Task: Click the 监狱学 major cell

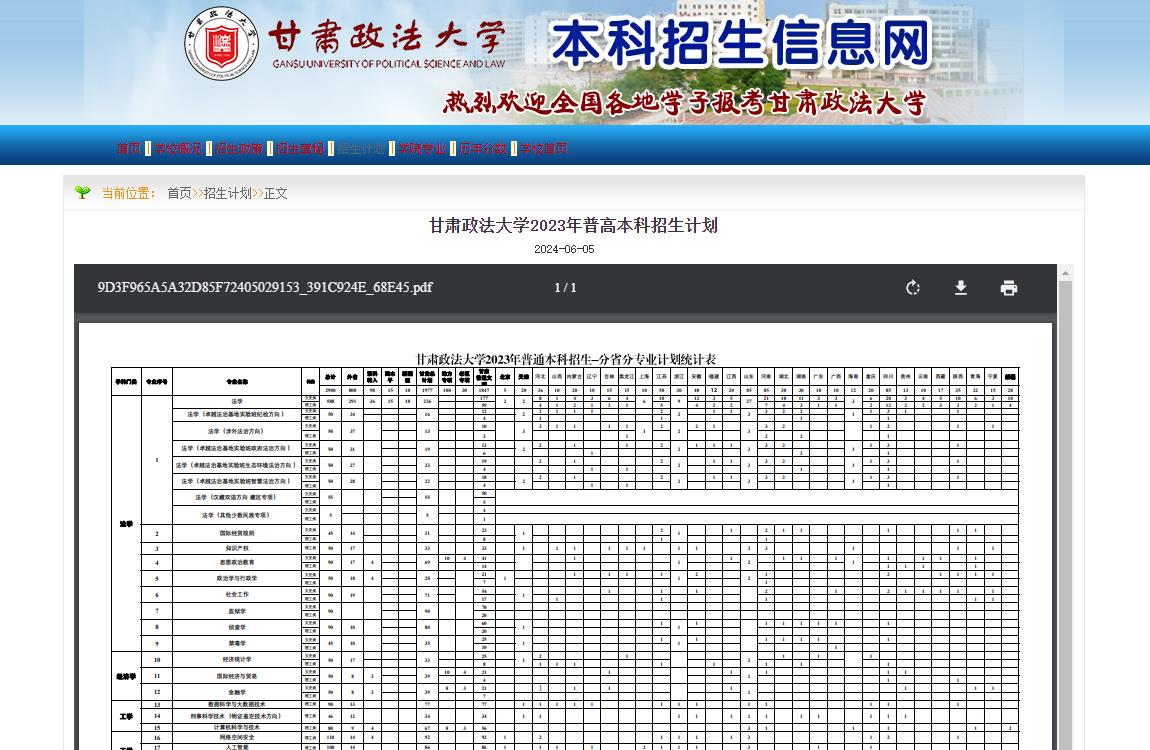Action: pyautogui.click(x=237, y=611)
